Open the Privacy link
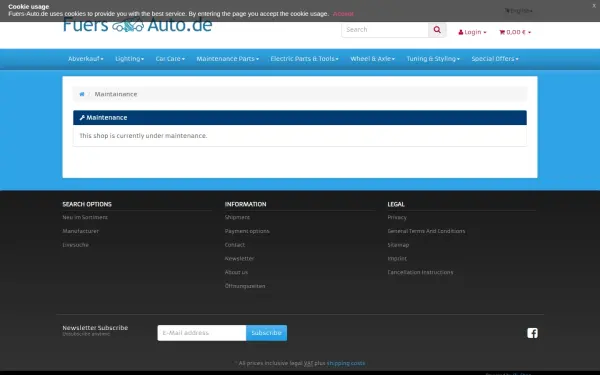This screenshot has height=375, width=600. [x=397, y=217]
